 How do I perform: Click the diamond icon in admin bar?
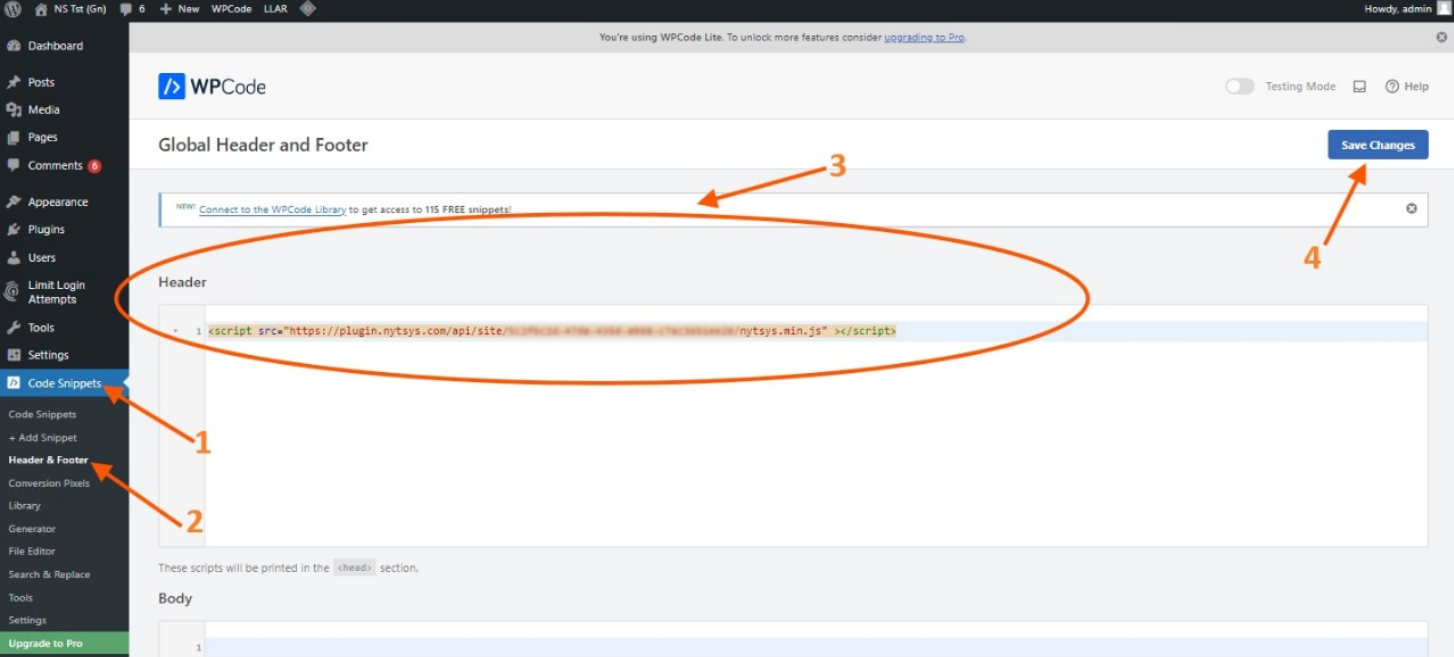[x=308, y=9]
